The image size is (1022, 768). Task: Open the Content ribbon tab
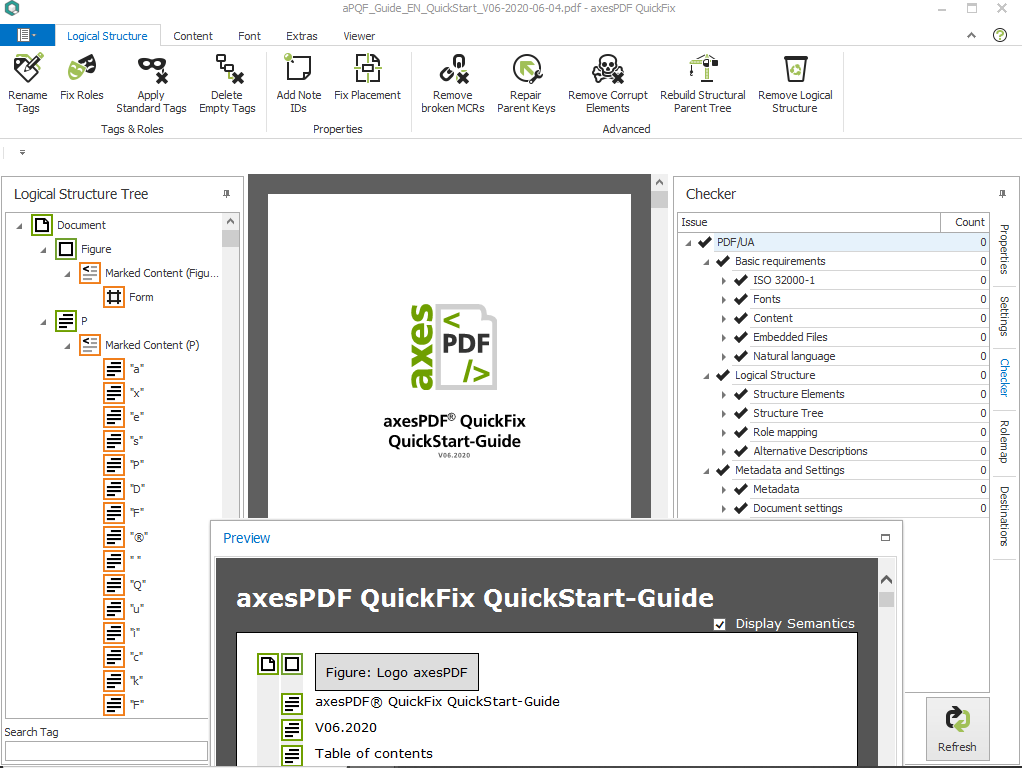point(193,36)
